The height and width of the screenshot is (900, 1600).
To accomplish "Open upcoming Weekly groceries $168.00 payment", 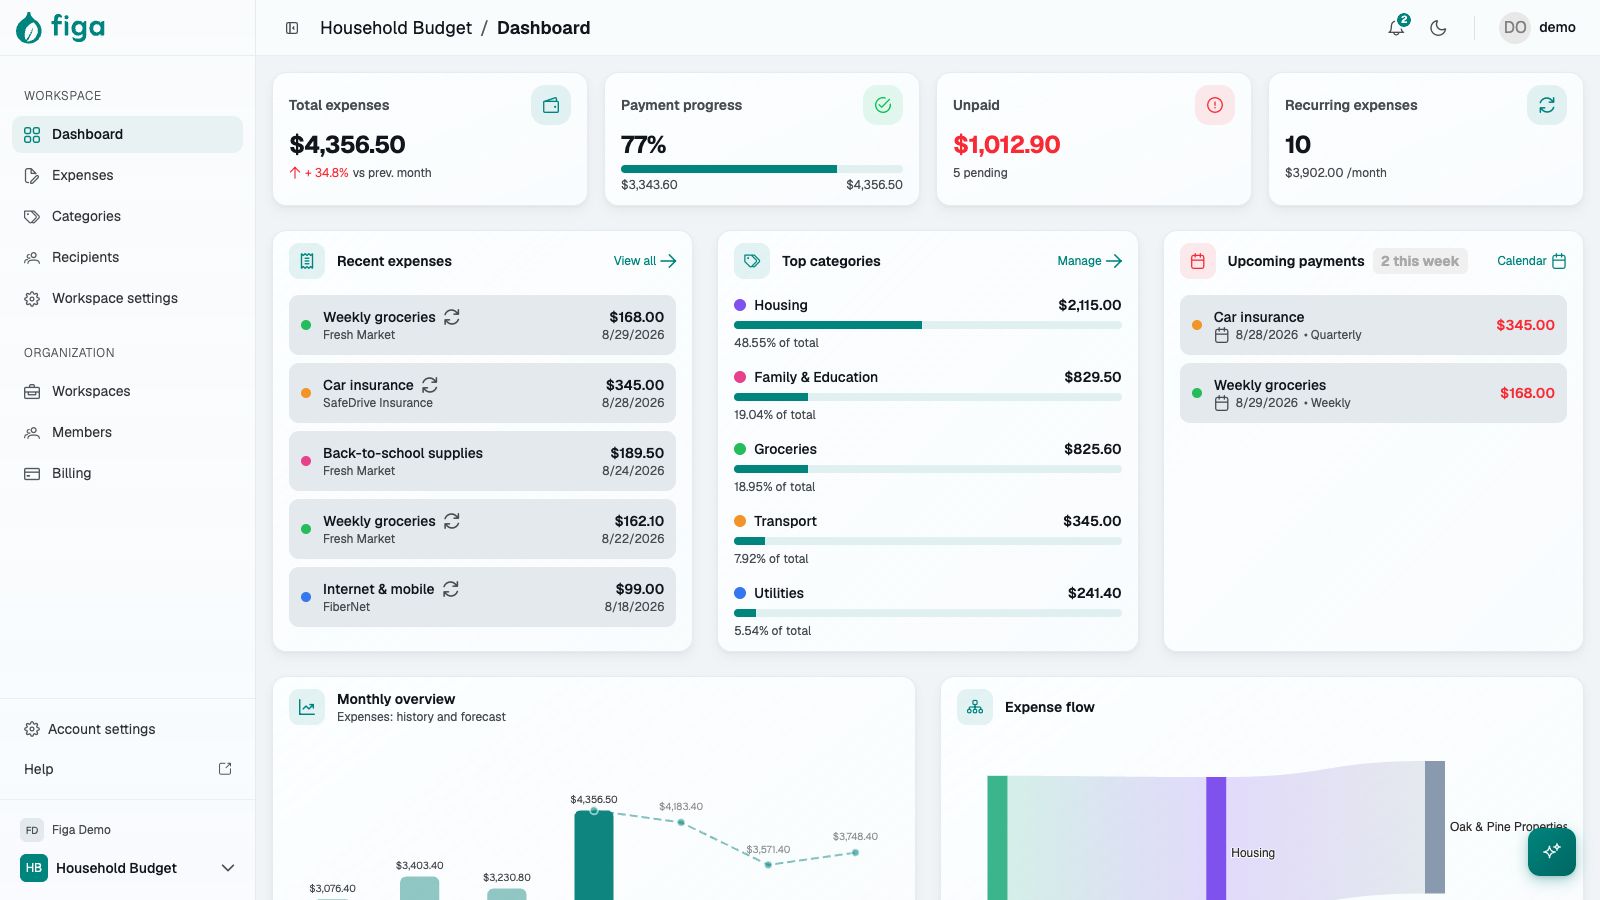I will (x=1373, y=393).
